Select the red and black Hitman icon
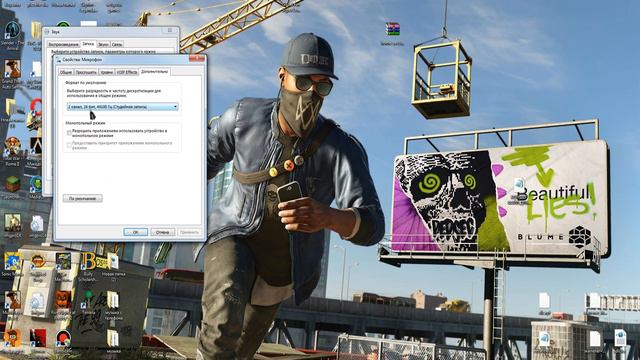Screen dimensions: 640x360 pyautogui.click(x=38, y=339)
